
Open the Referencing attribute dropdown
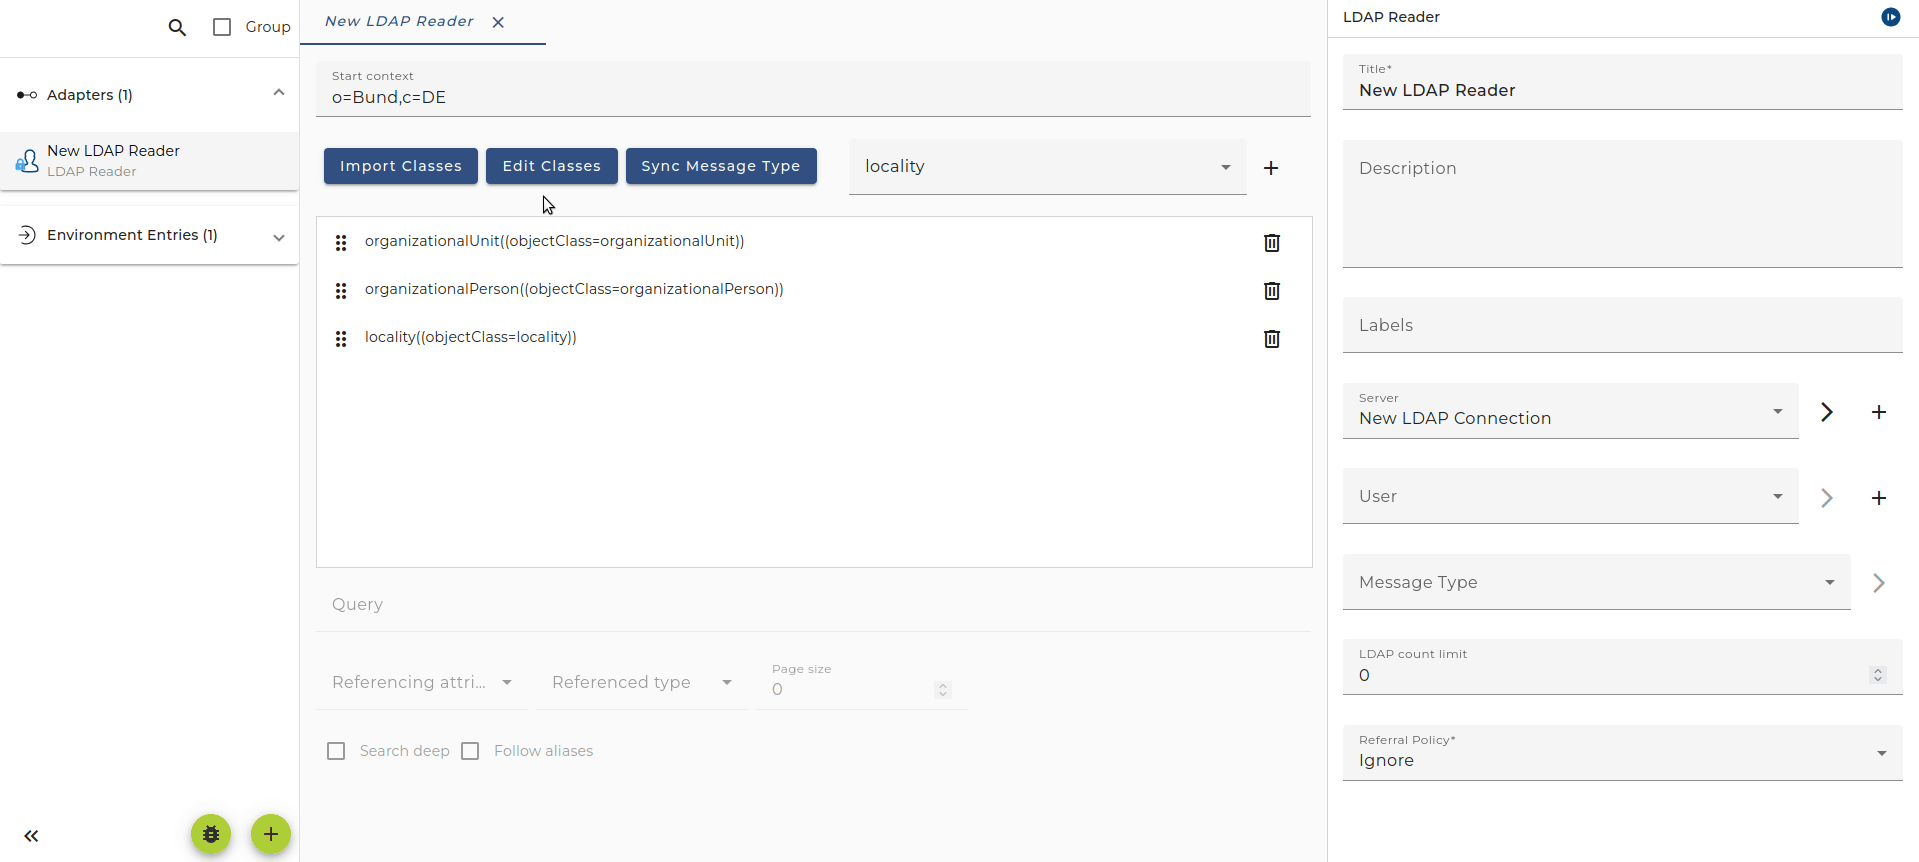click(x=422, y=682)
